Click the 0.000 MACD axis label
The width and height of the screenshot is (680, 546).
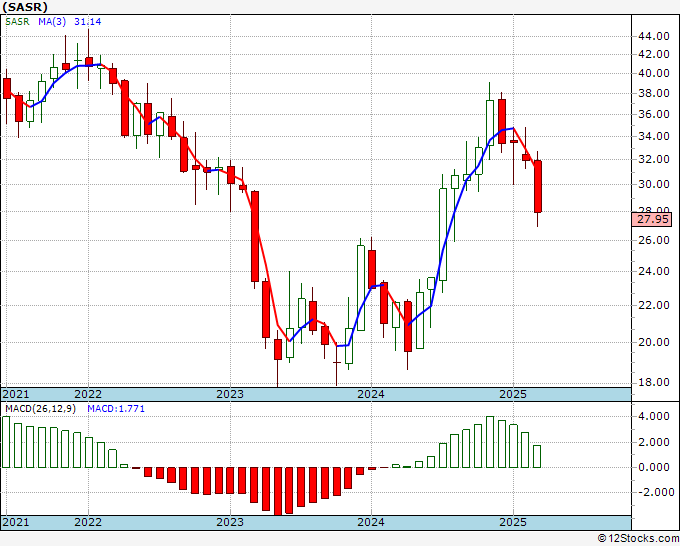tap(654, 467)
